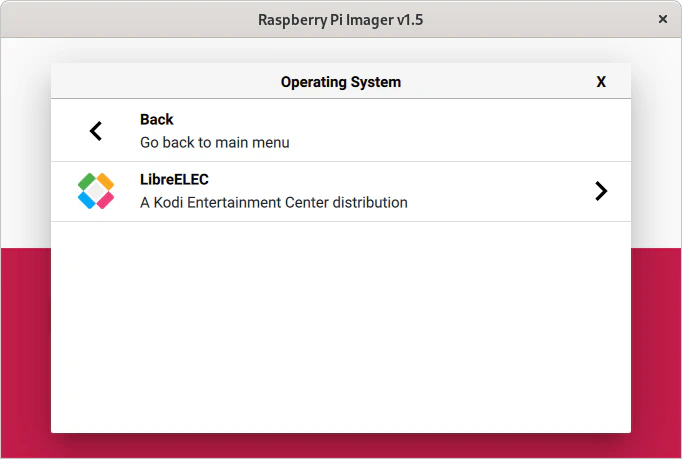The height and width of the screenshot is (459, 682).
Task: Click the colorful LibreELEC logo icon
Action: pyautogui.click(x=96, y=191)
